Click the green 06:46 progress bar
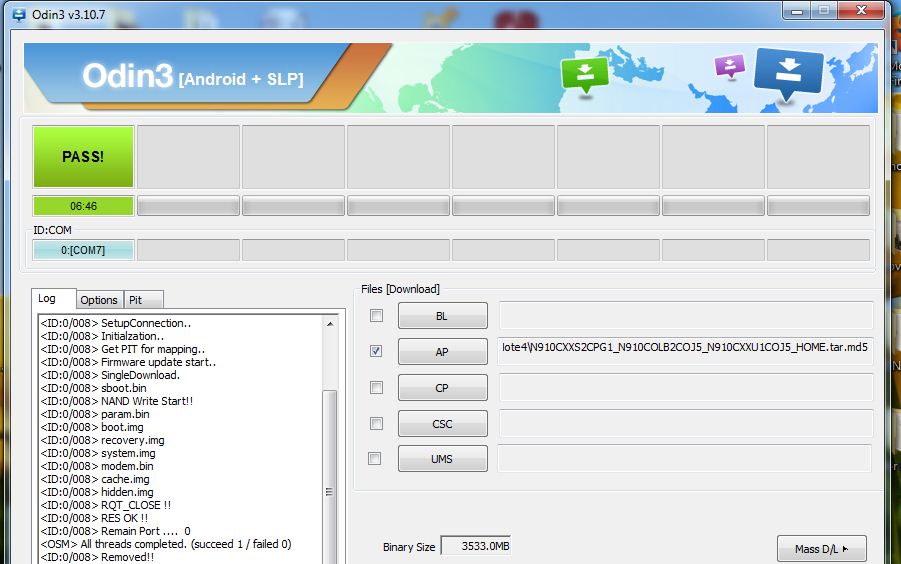The image size is (901, 564). pos(83,206)
